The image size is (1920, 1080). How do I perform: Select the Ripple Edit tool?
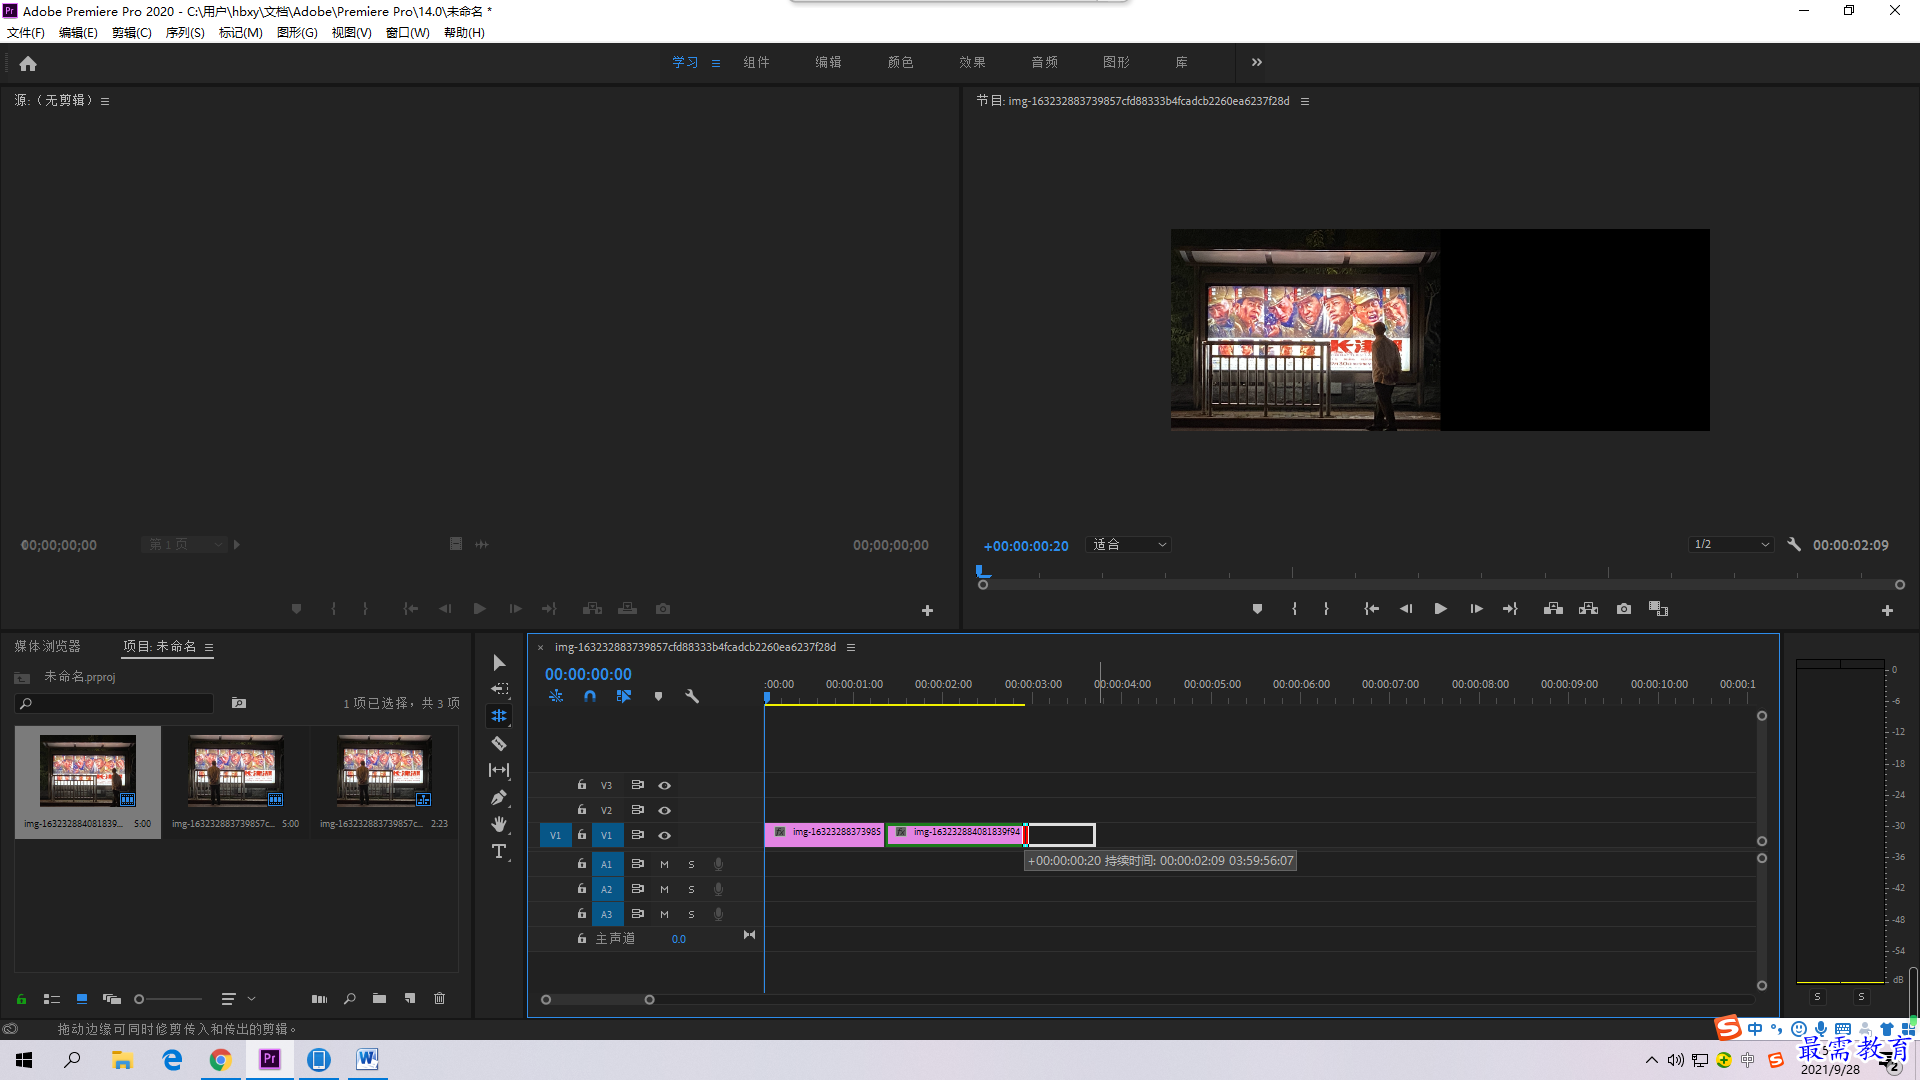[x=499, y=716]
